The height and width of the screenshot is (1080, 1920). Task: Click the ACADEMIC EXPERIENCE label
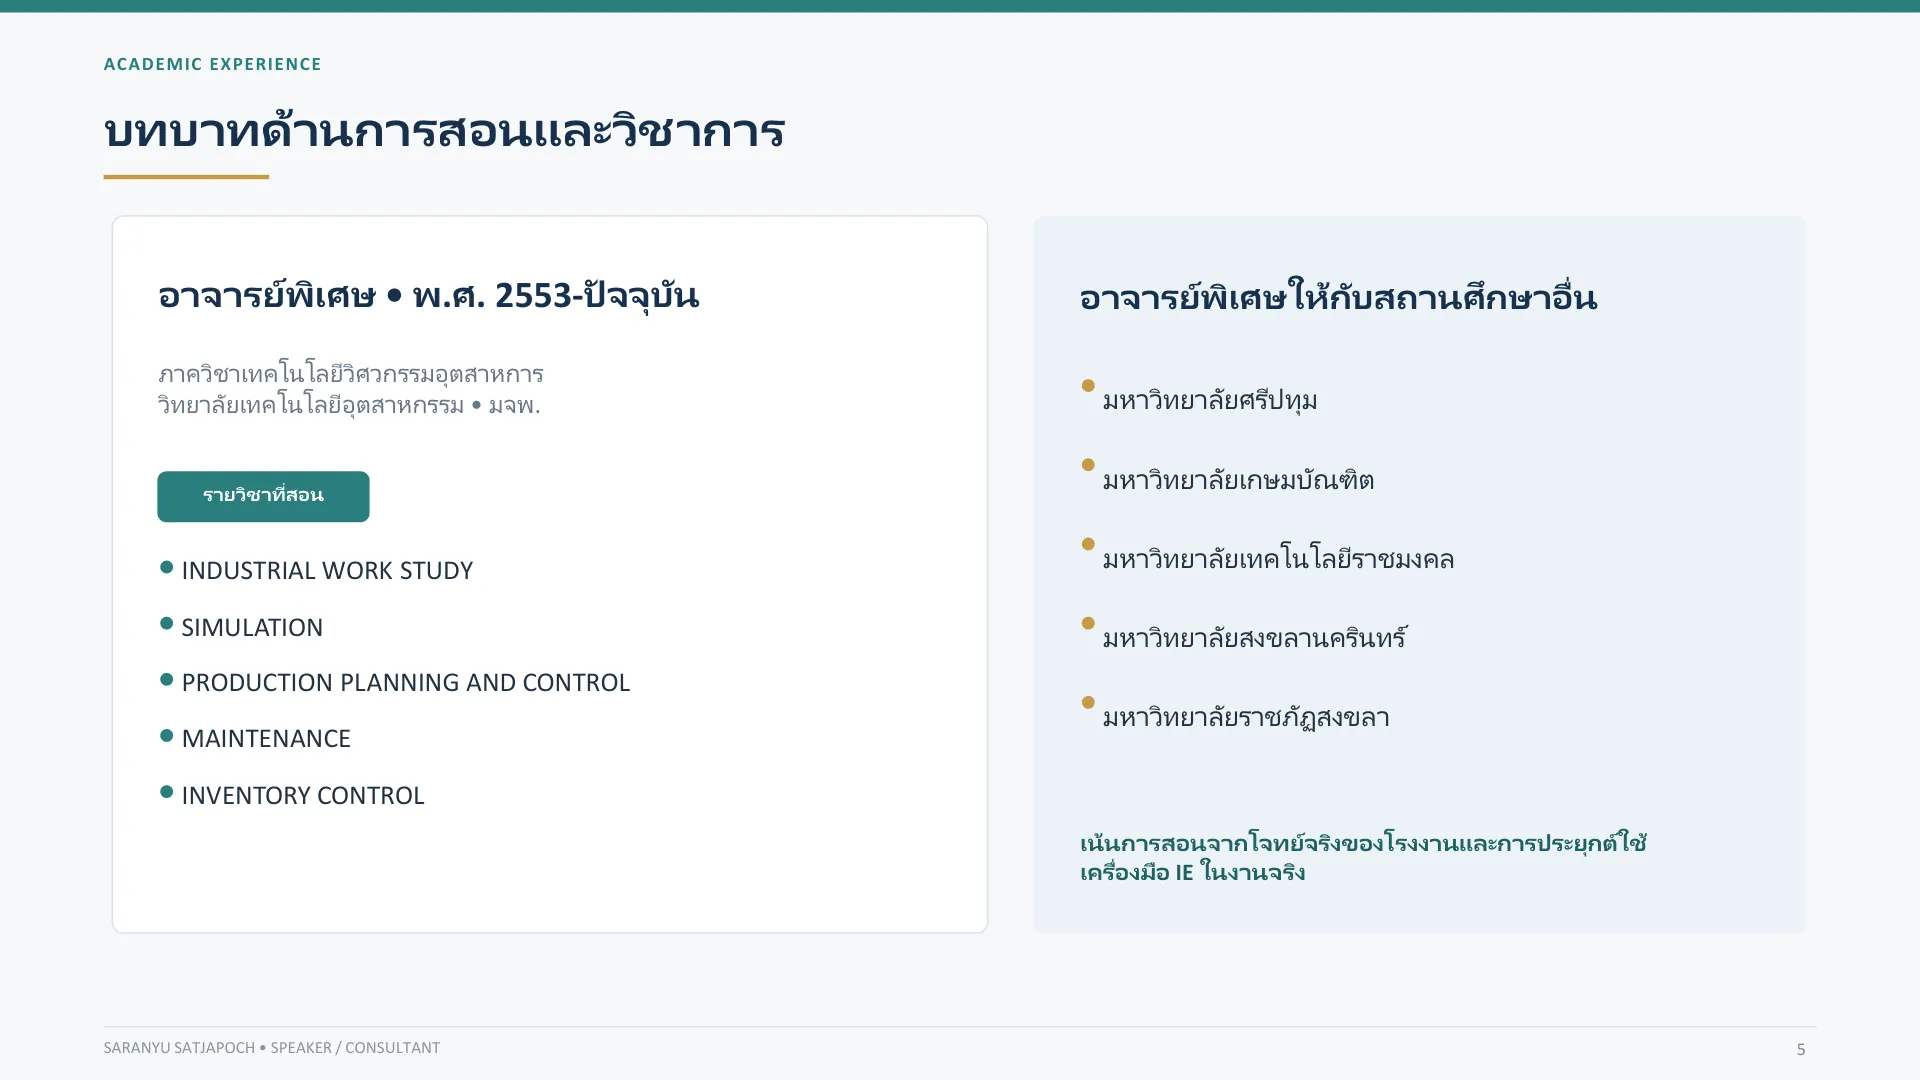coord(213,64)
